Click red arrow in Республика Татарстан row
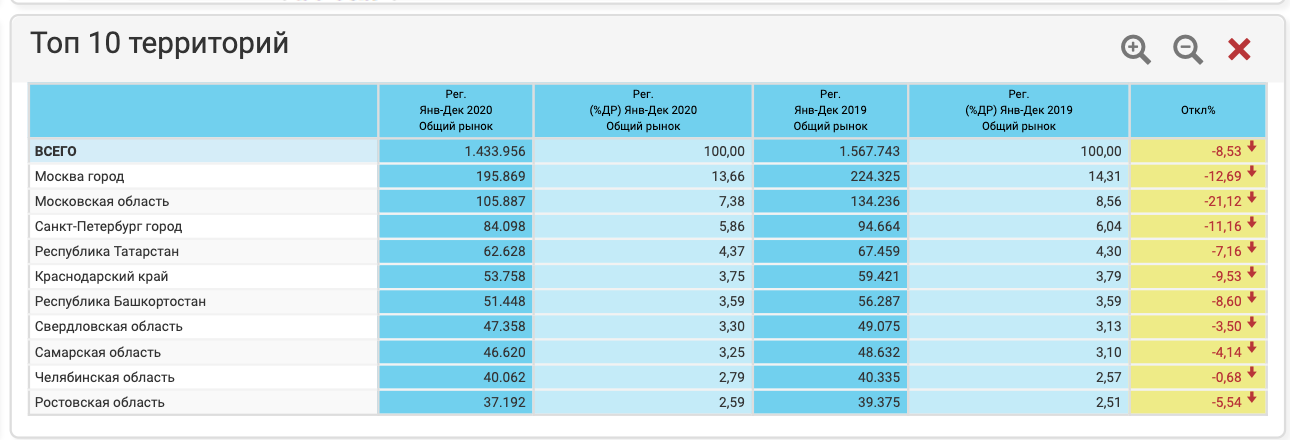1290x440 pixels. click(1251, 249)
